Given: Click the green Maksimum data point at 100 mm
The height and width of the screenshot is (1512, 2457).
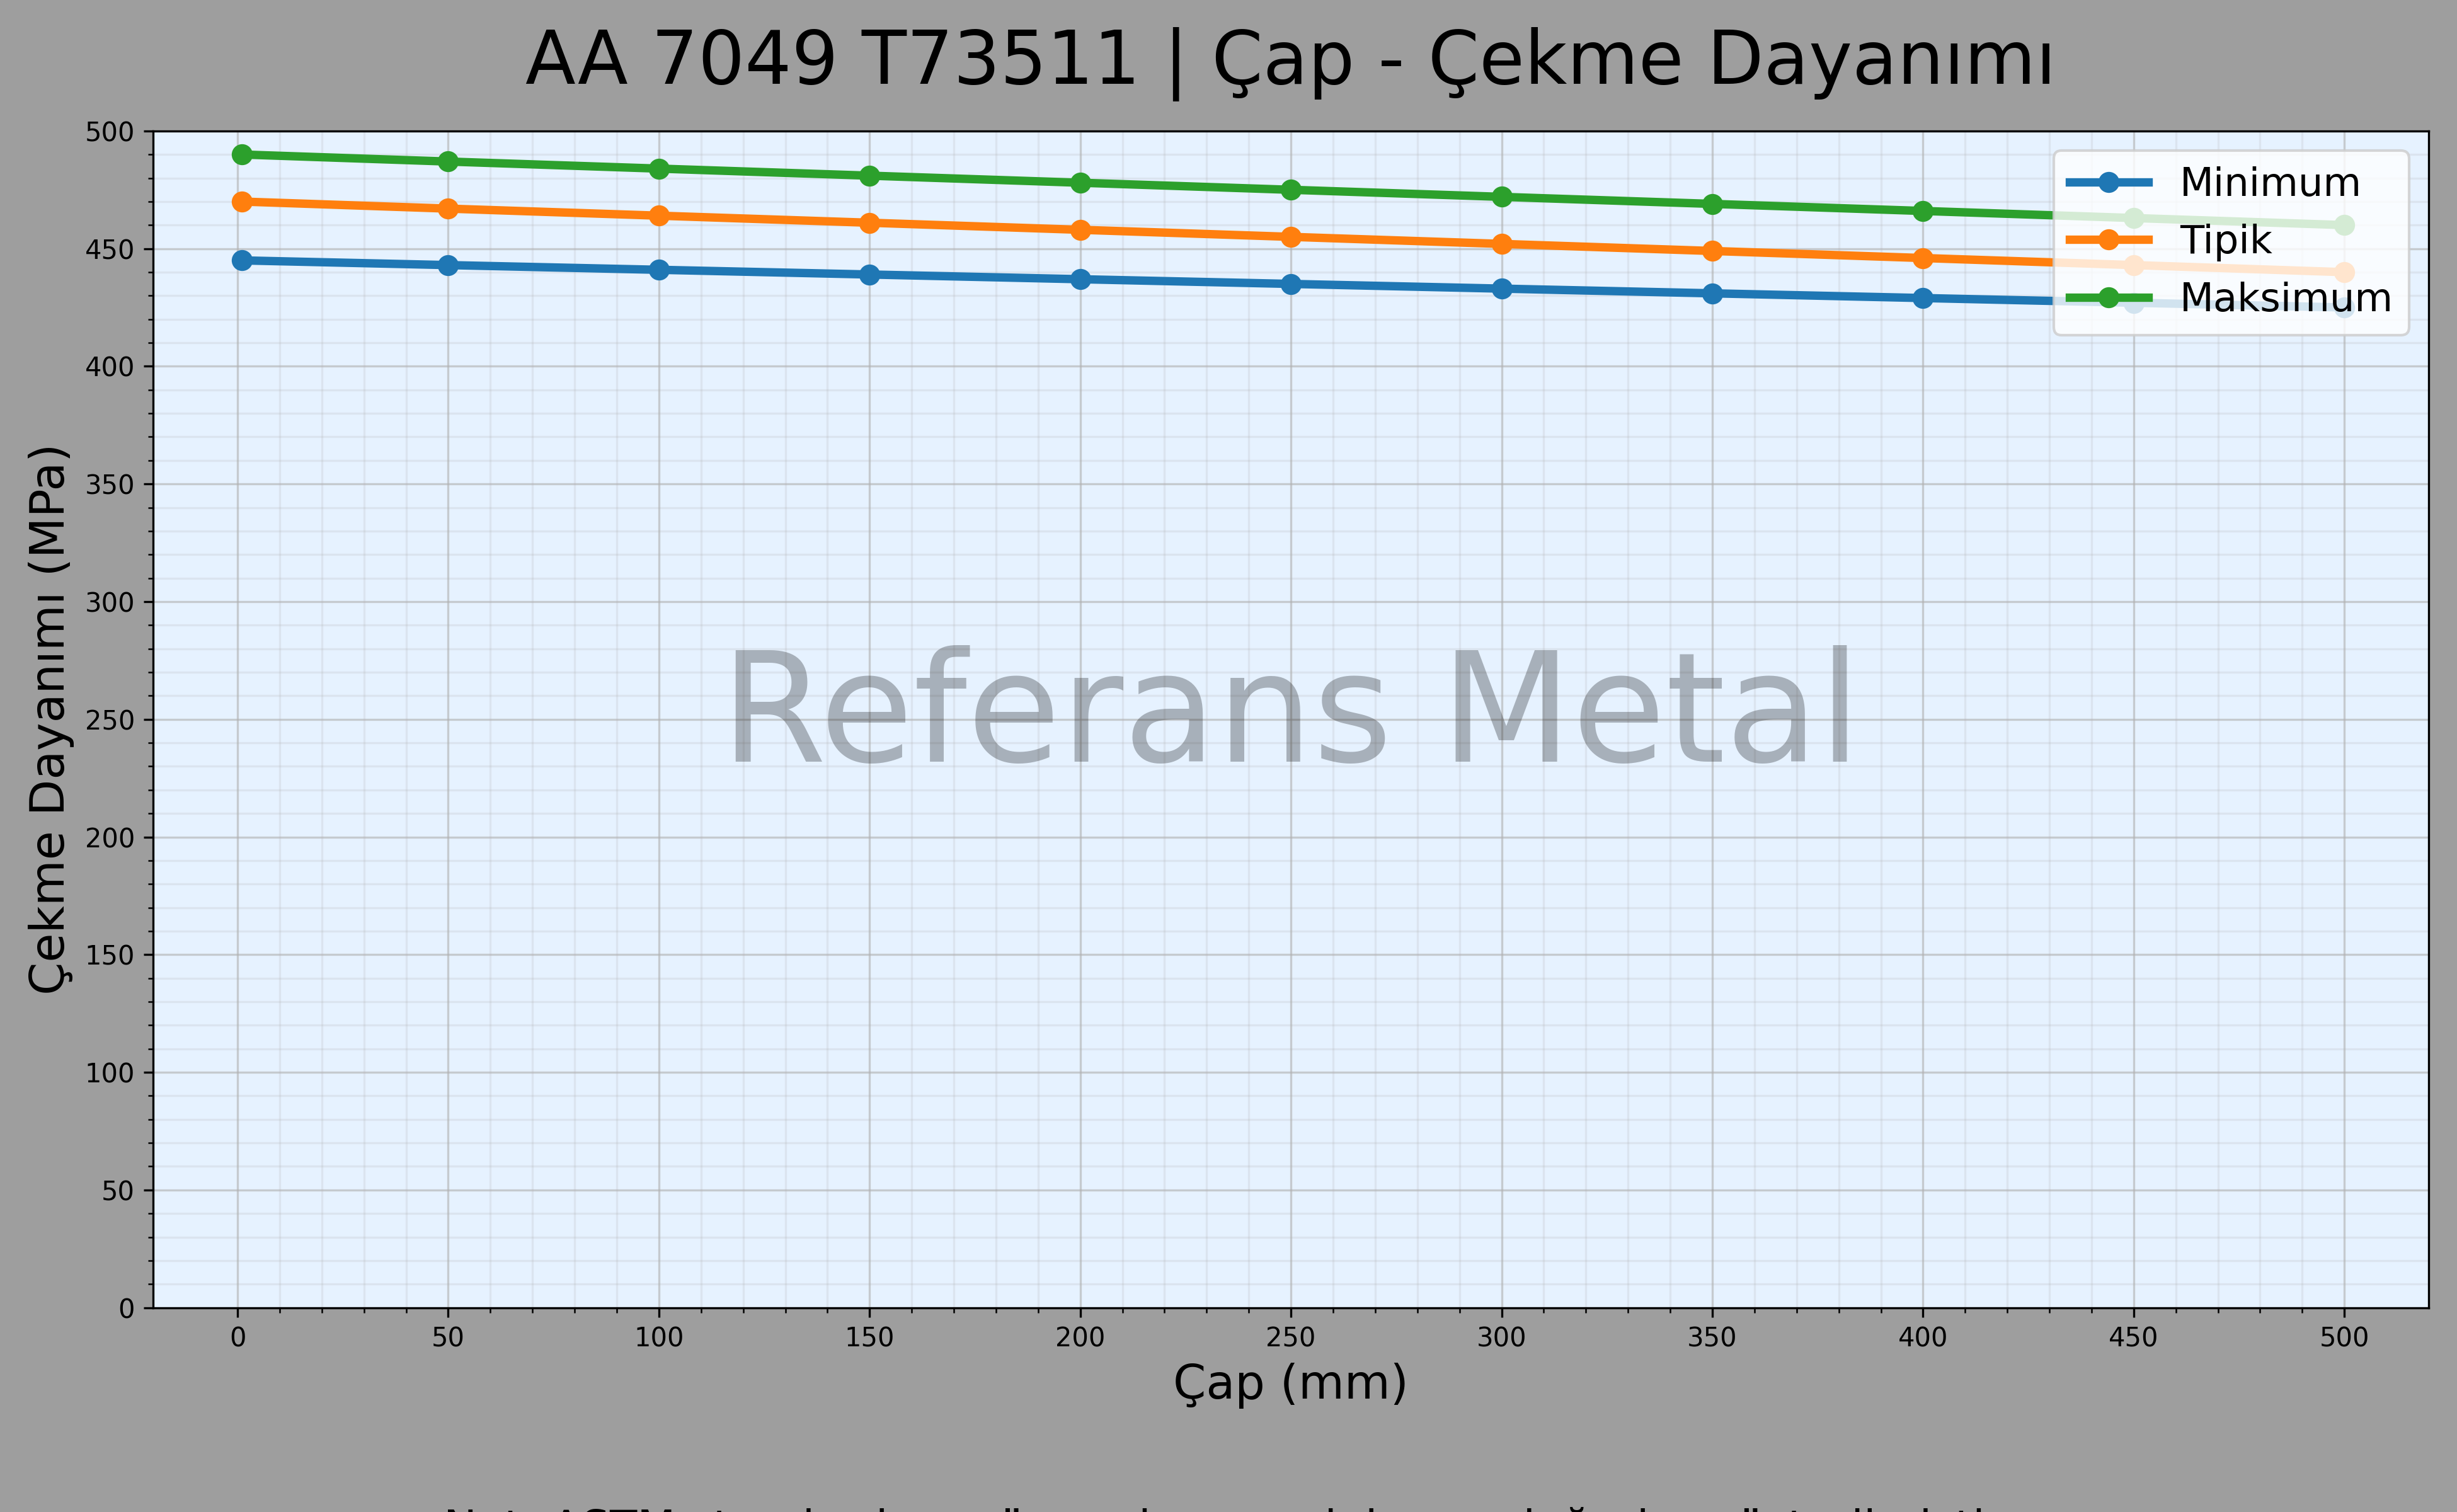Looking at the screenshot, I should 659,169.
